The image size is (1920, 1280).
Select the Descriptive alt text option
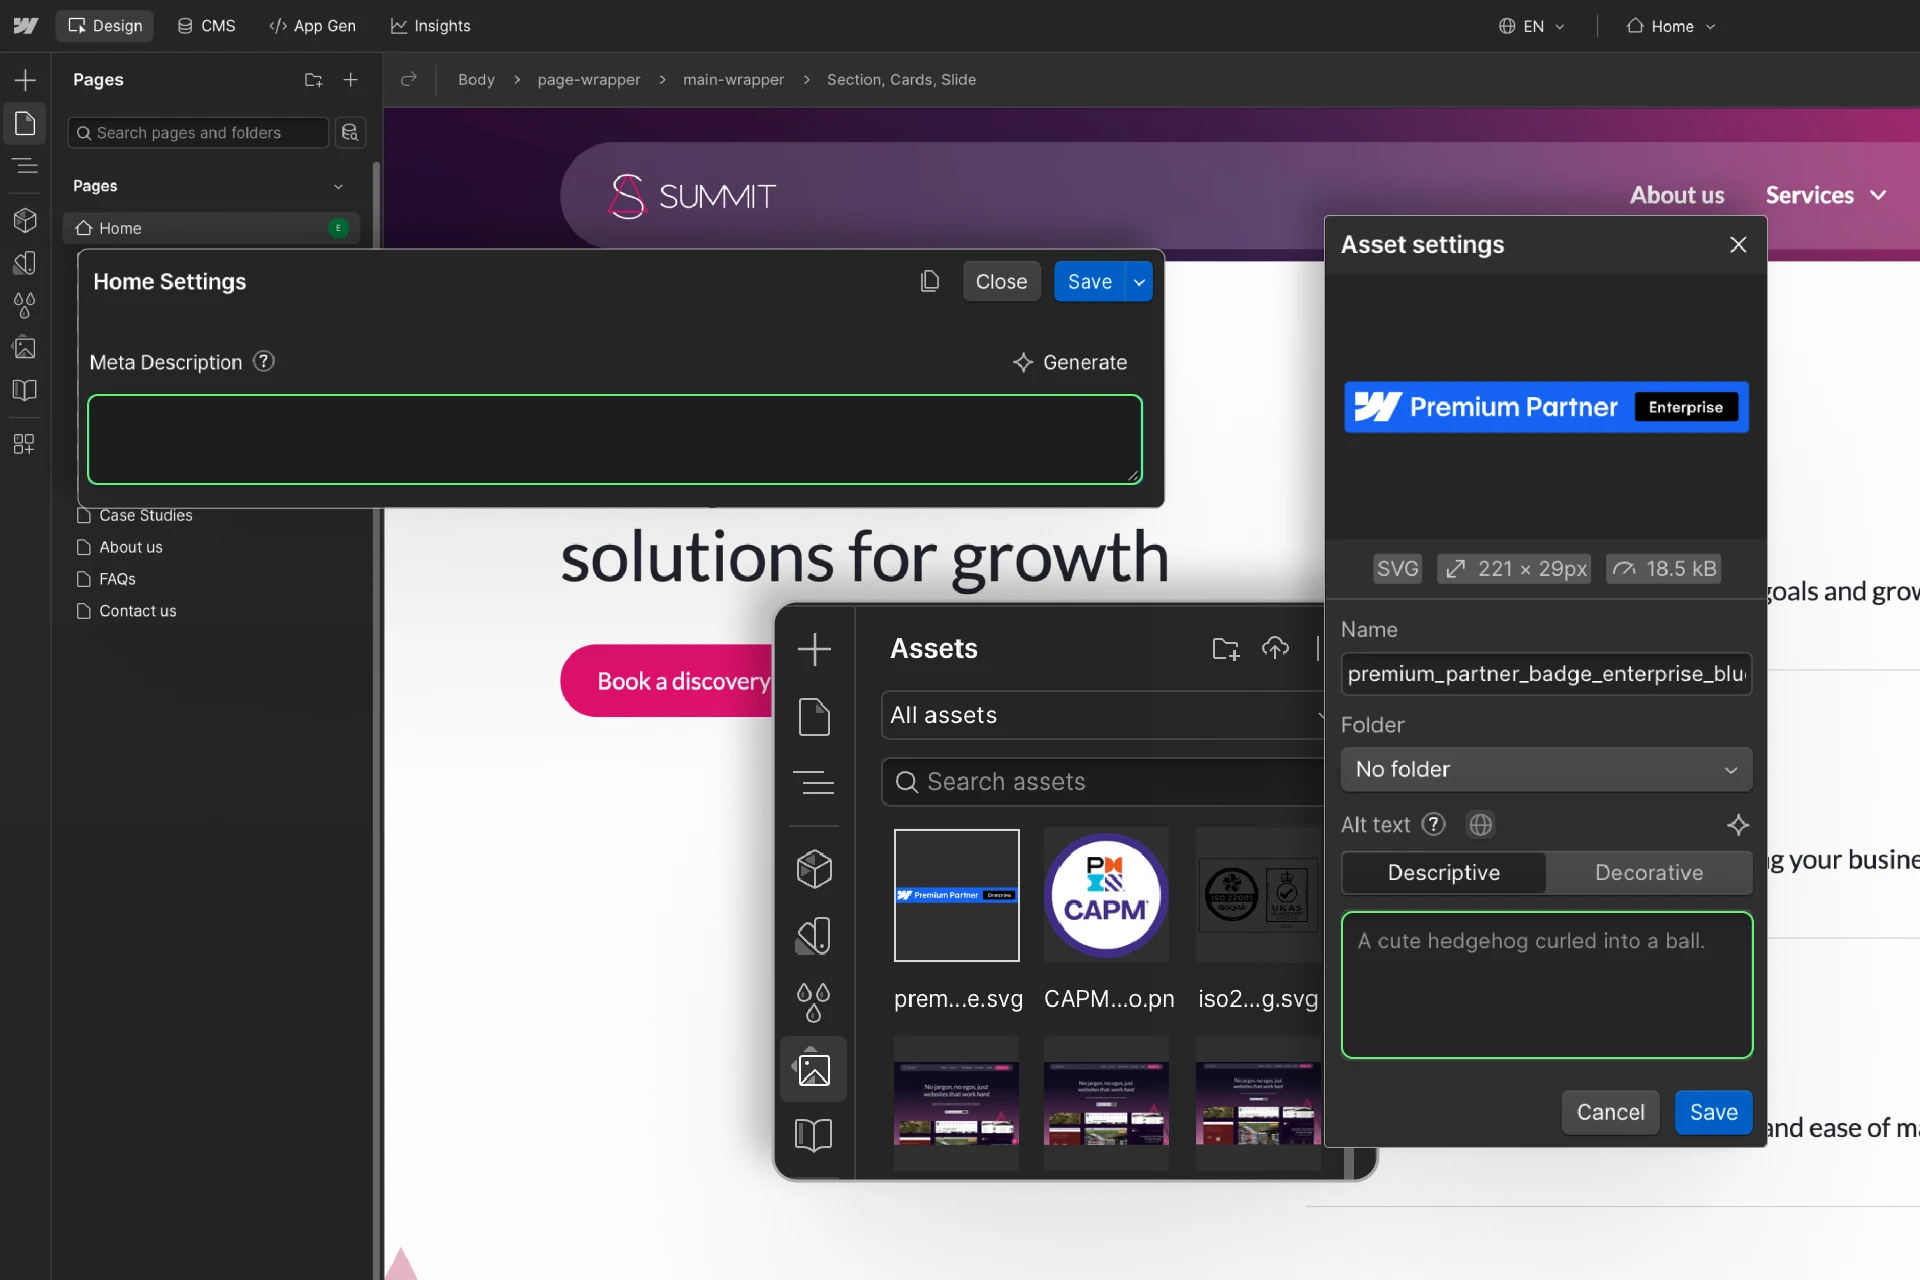tap(1443, 873)
